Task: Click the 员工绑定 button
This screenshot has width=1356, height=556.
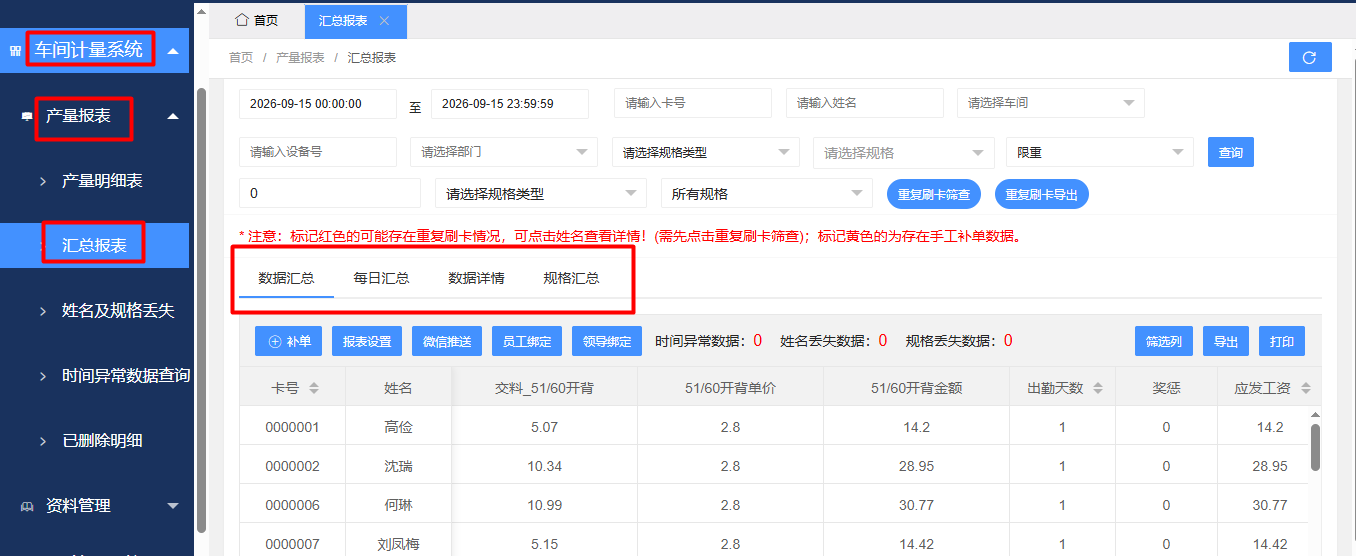Action: (527, 341)
